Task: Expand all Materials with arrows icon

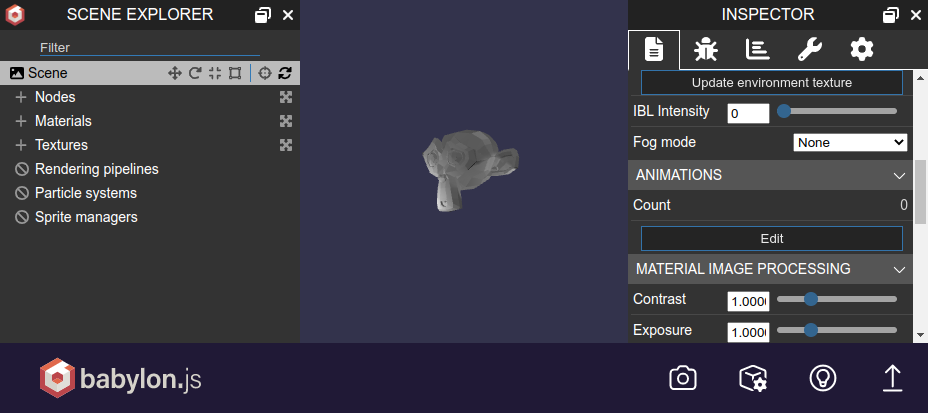Action: tap(286, 121)
